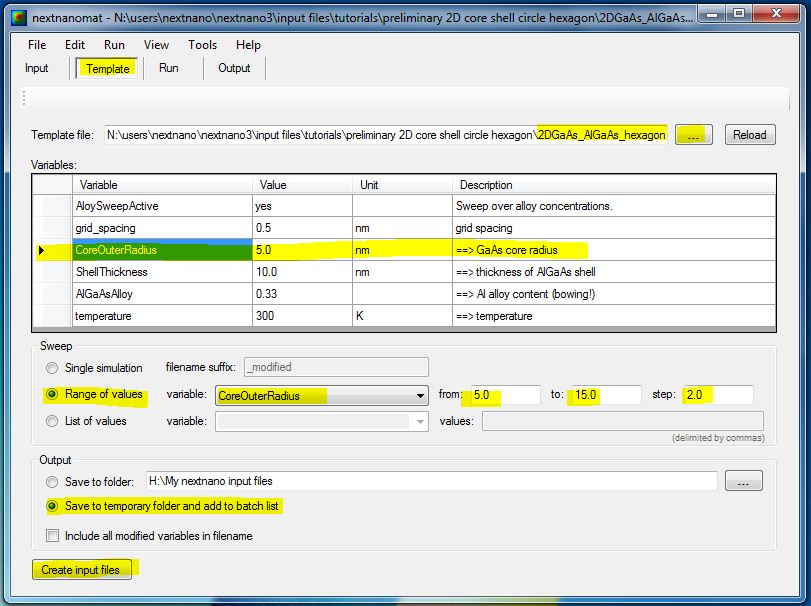Click the temperature value cell 300
The height and width of the screenshot is (606, 811).
300,316
